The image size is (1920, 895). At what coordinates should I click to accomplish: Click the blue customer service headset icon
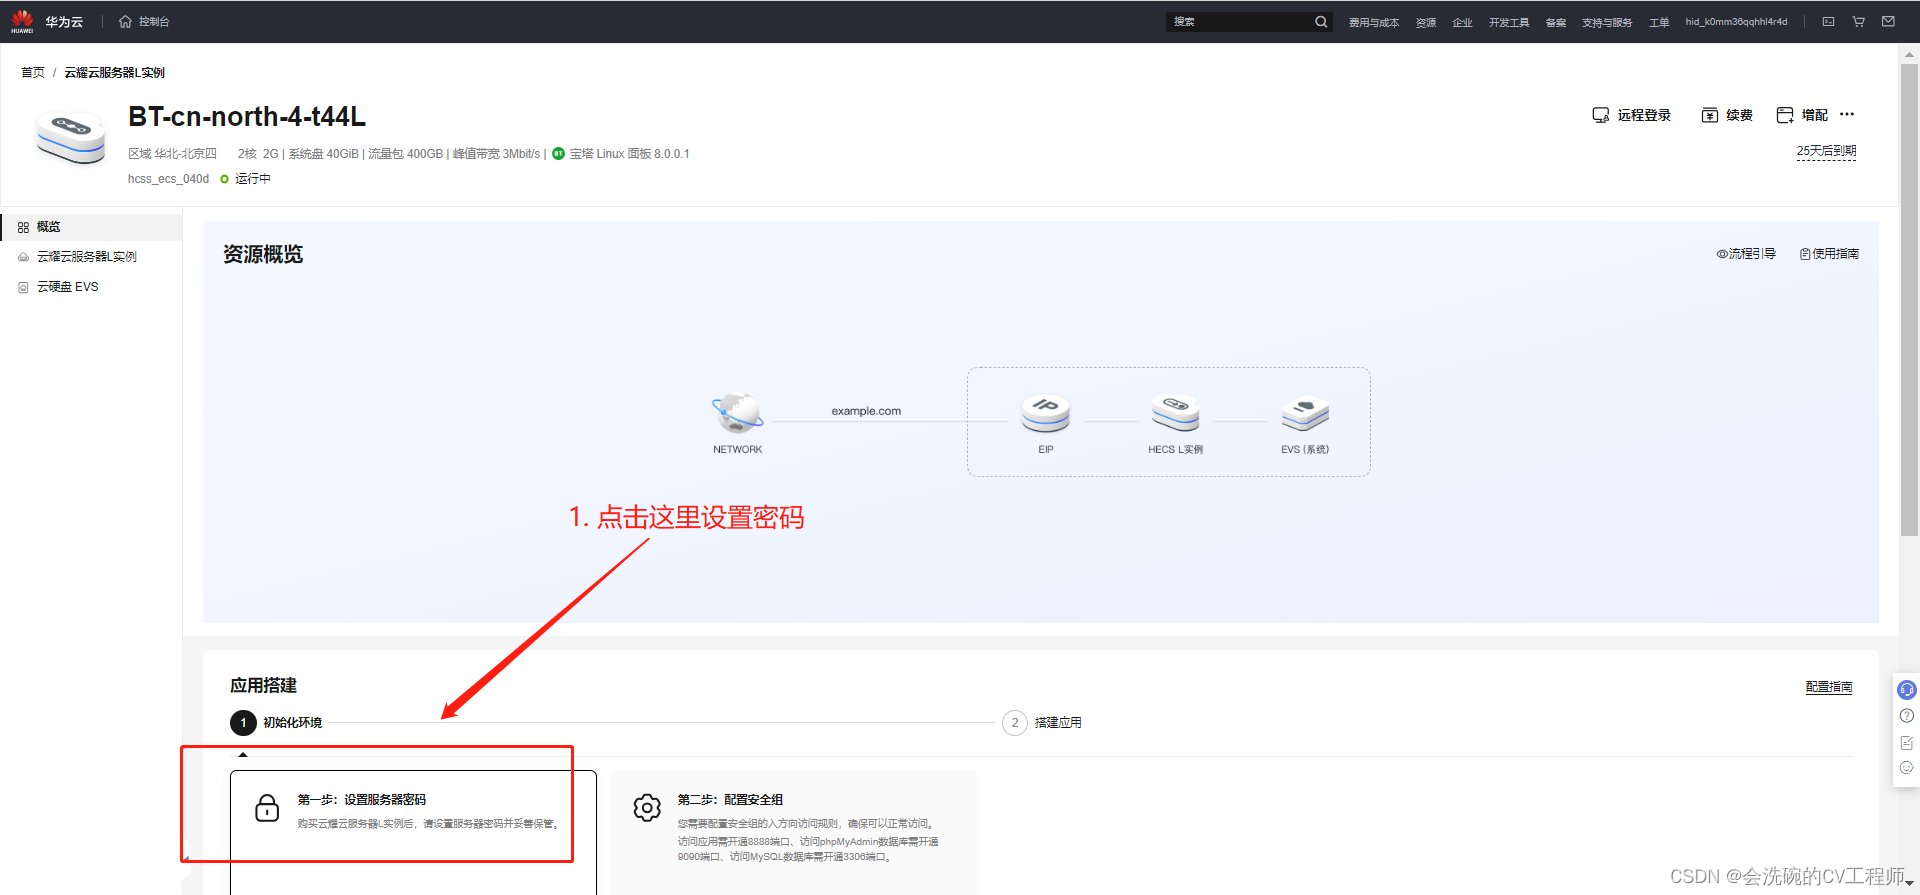pyautogui.click(x=1907, y=690)
